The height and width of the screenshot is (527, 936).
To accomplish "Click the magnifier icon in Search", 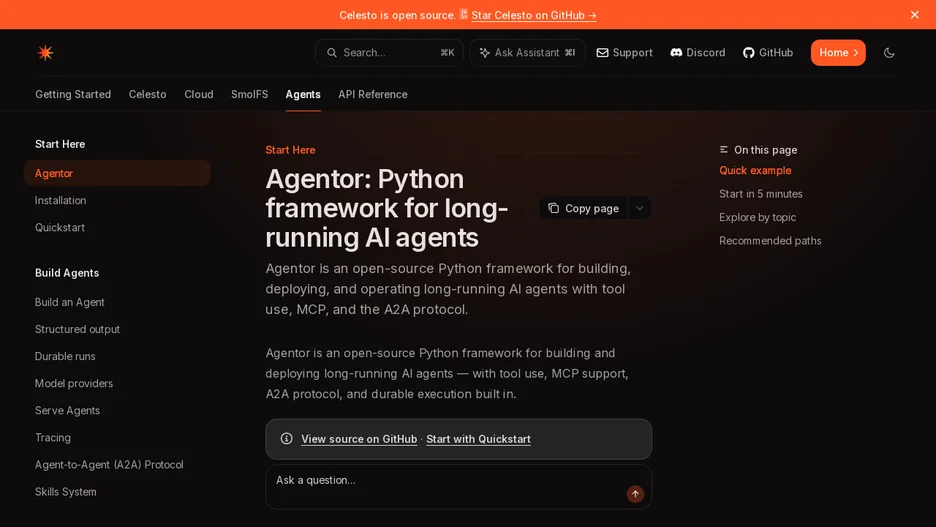I will (331, 53).
